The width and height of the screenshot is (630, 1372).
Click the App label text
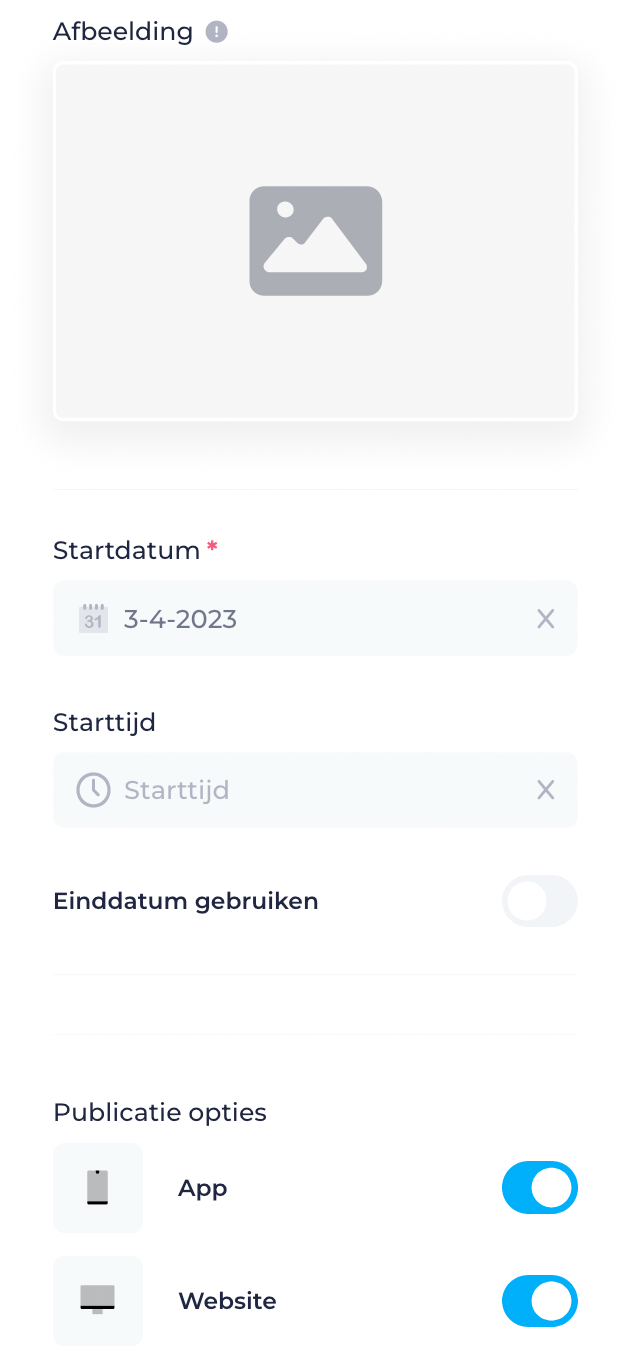click(x=202, y=1187)
